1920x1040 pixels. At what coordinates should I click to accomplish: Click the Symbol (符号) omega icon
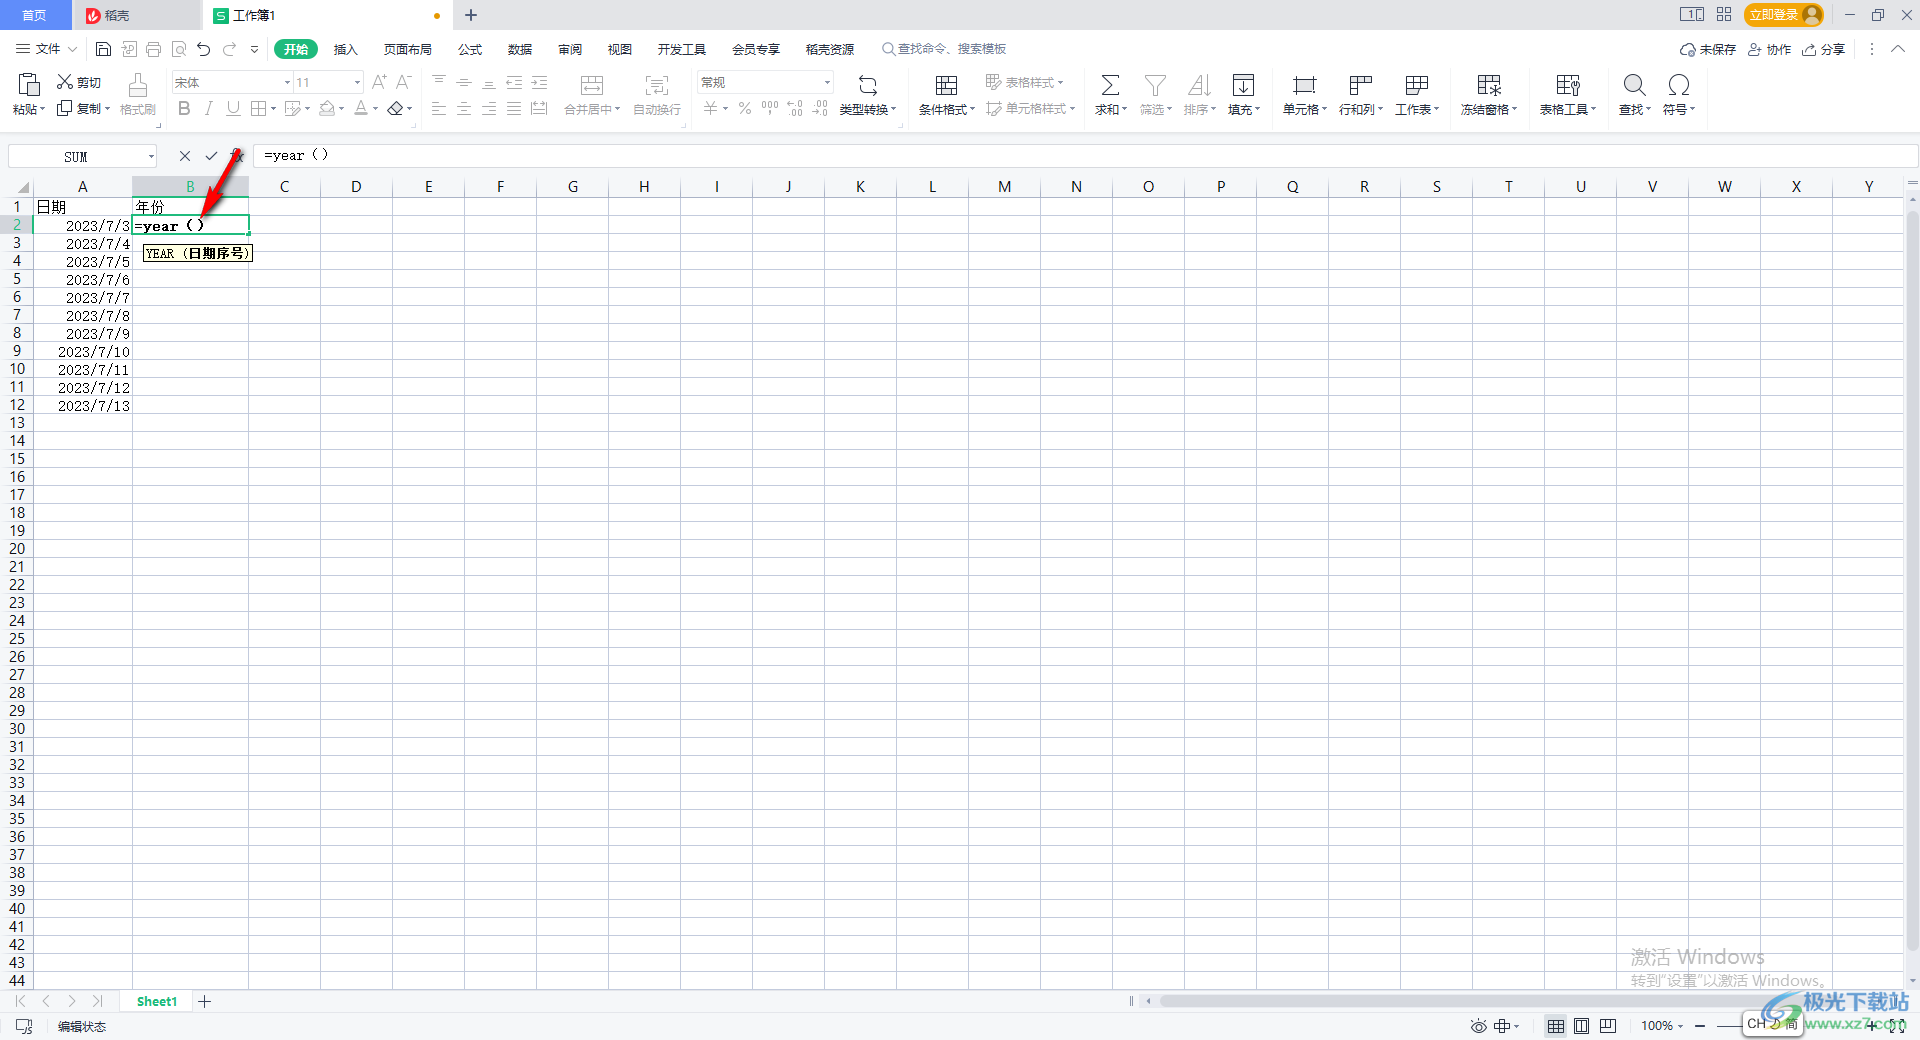point(1679,85)
